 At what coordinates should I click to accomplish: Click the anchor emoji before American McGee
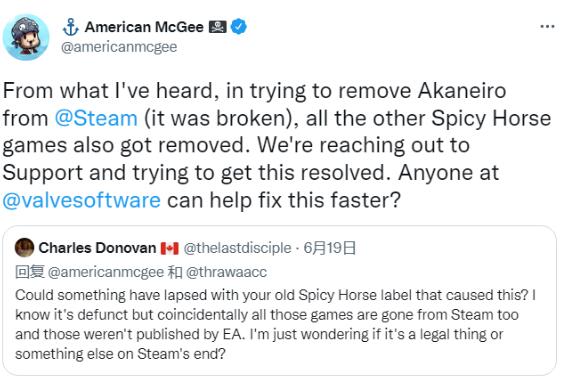pos(70,27)
